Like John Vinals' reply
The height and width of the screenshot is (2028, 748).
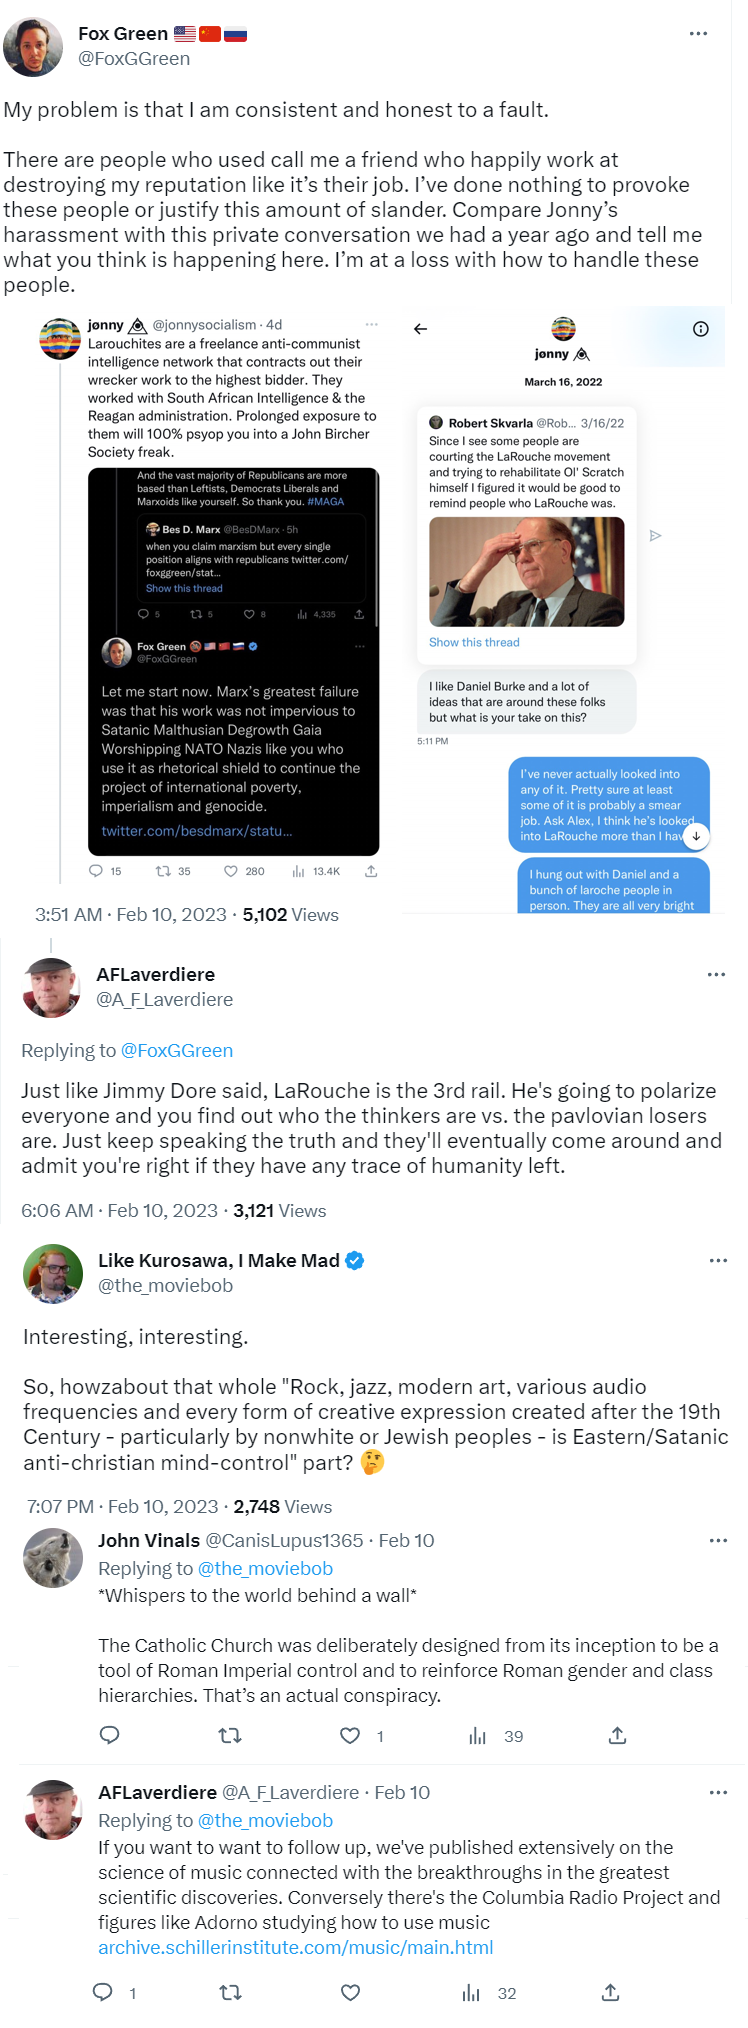350,1735
